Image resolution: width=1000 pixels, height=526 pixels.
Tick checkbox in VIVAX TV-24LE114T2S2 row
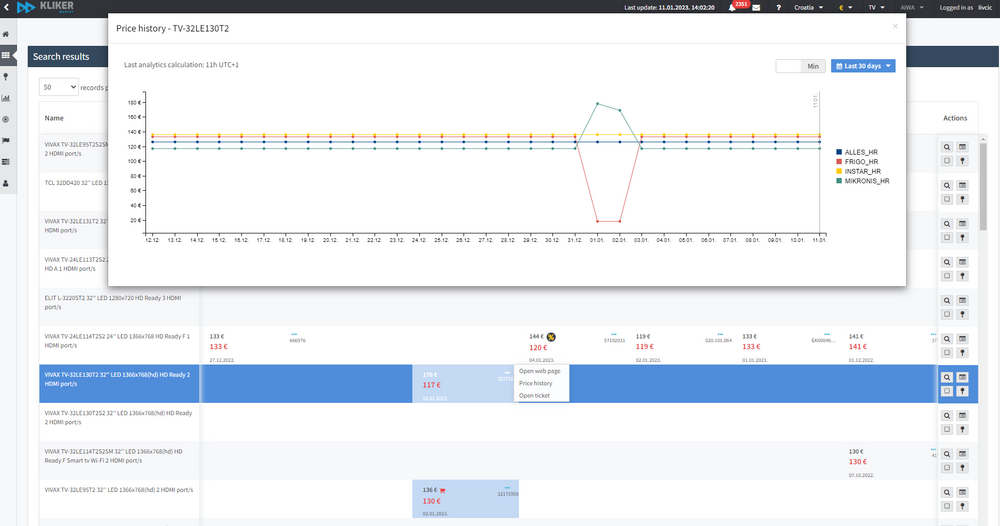point(947,353)
